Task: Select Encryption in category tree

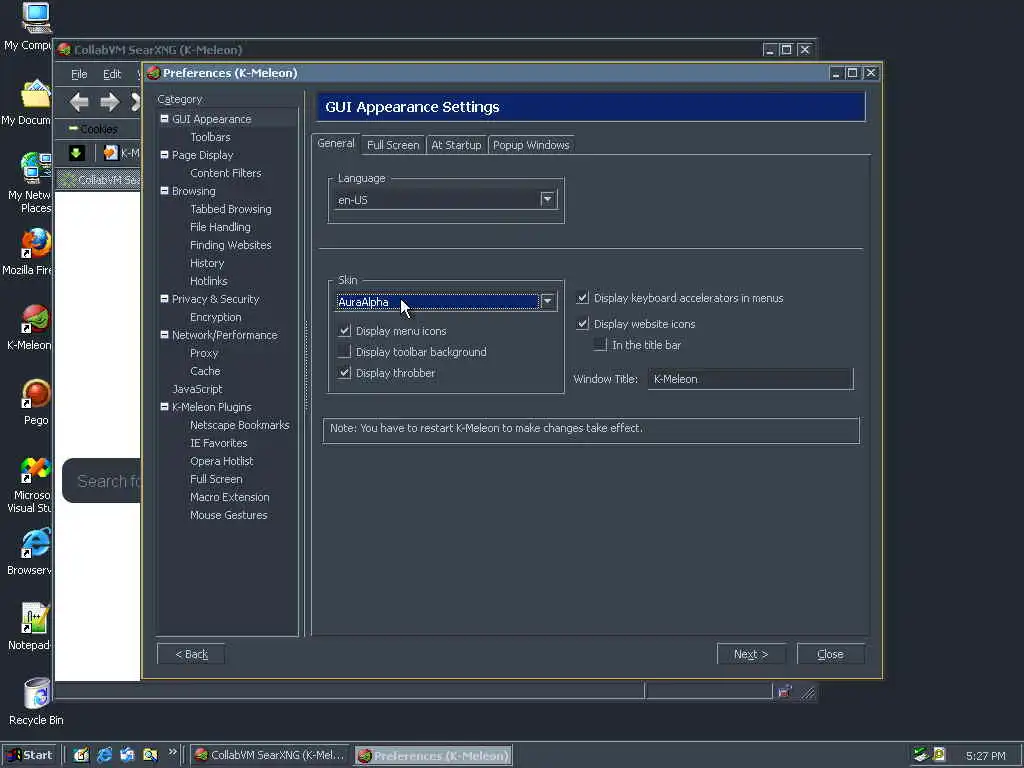Action: 216,317
